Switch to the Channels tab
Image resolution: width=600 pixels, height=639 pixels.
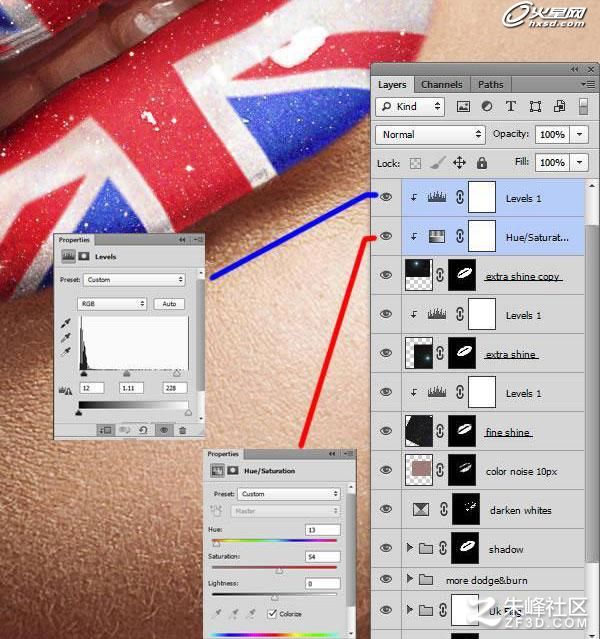[x=442, y=85]
